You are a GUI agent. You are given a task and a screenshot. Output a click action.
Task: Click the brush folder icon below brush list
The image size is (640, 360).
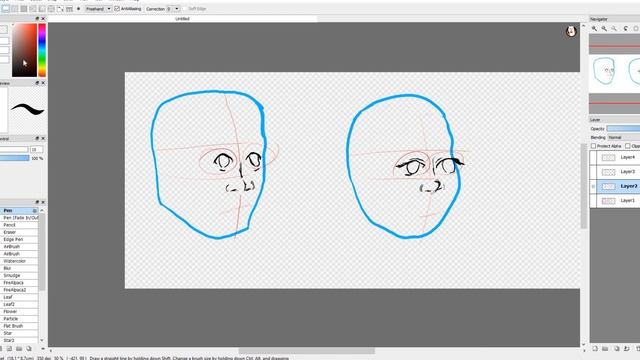click(x=19, y=349)
